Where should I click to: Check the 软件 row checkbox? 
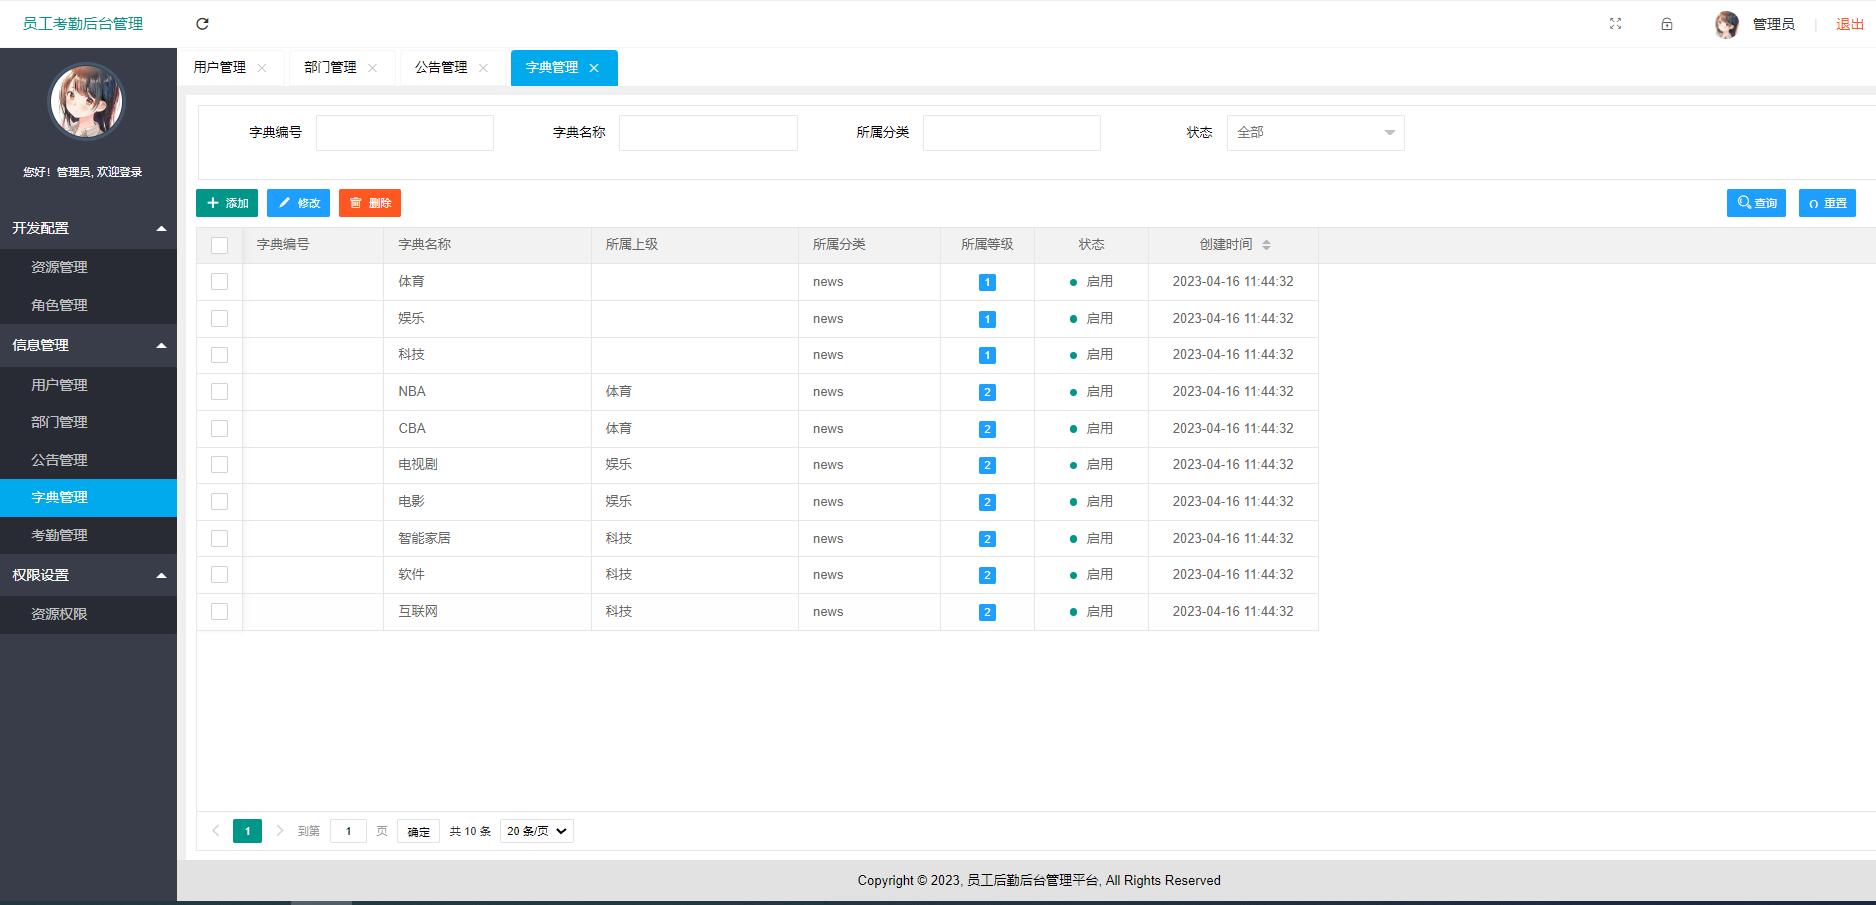coord(220,575)
